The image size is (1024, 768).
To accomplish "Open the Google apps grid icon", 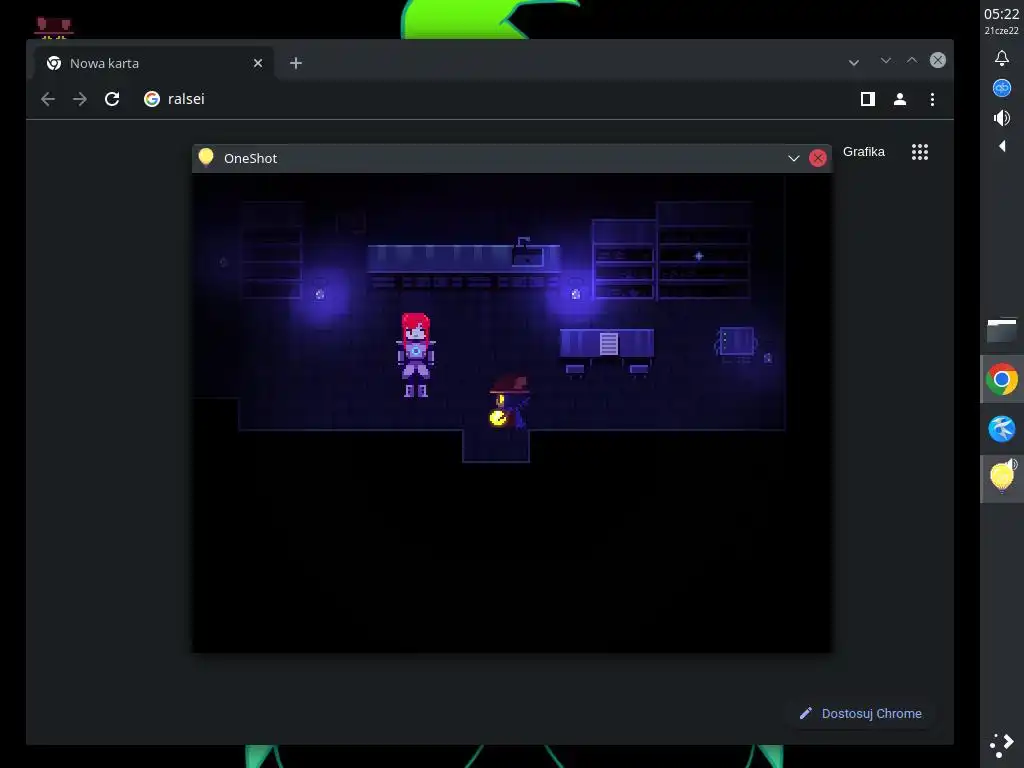I will pyautogui.click(x=920, y=152).
